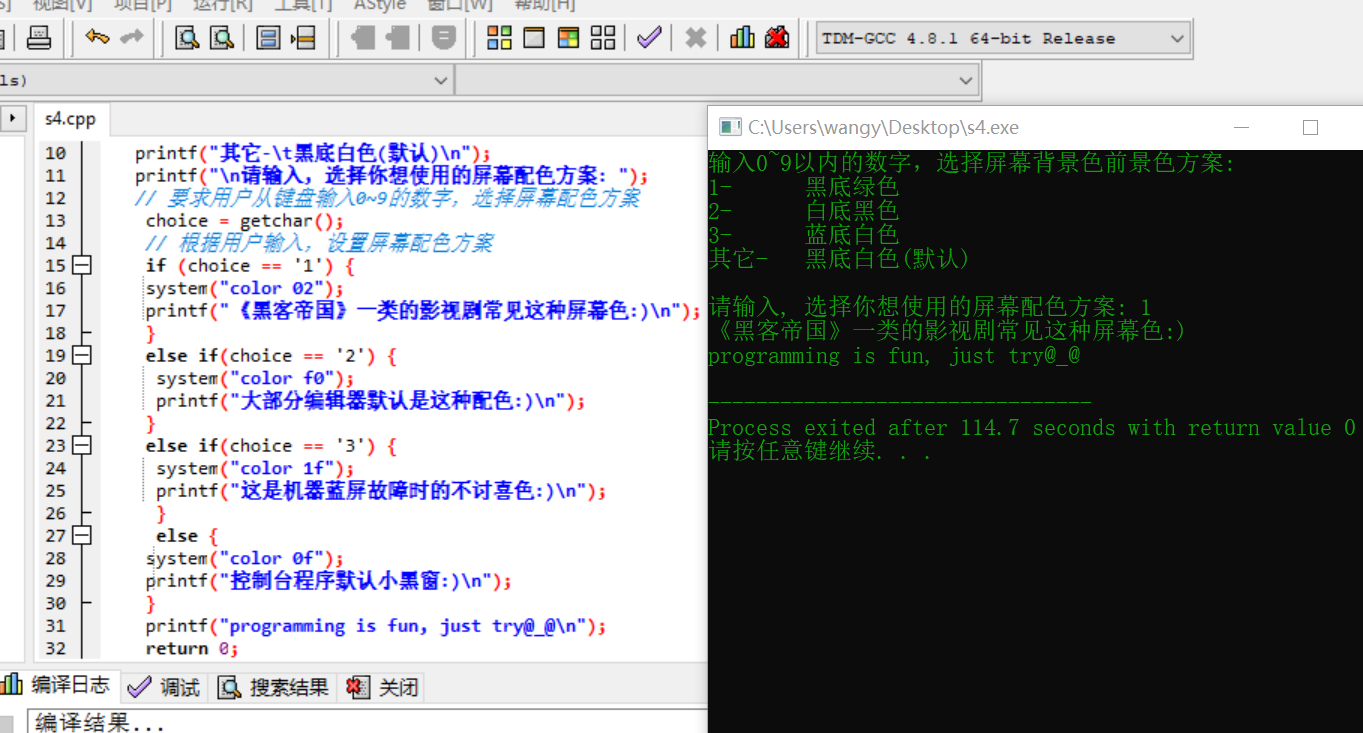Screen dimensions: 1363x733
Task: Maximize the s4.exe console window
Action: click(x=1310, y=127)
